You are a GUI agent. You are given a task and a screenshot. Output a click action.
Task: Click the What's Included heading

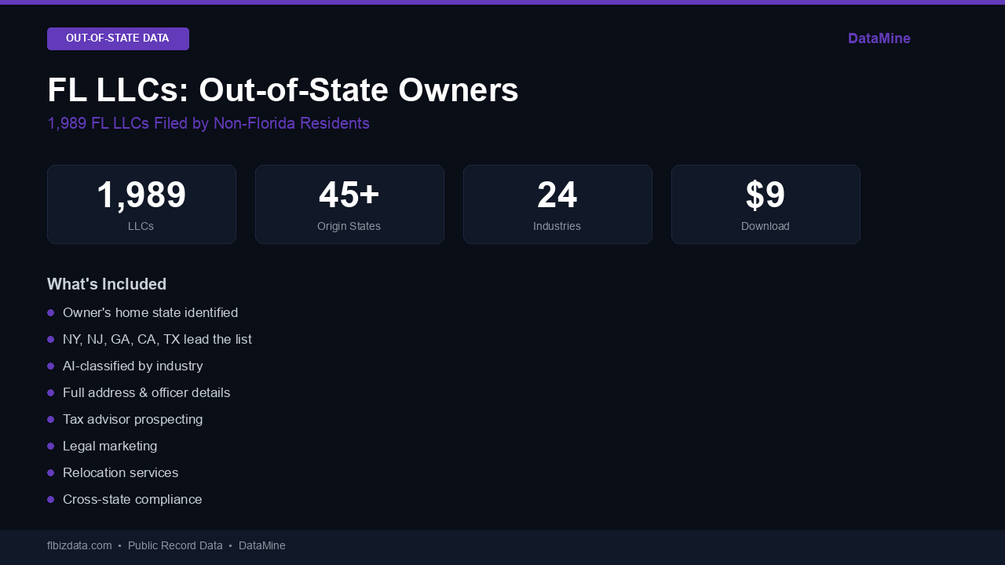(106, 284)
